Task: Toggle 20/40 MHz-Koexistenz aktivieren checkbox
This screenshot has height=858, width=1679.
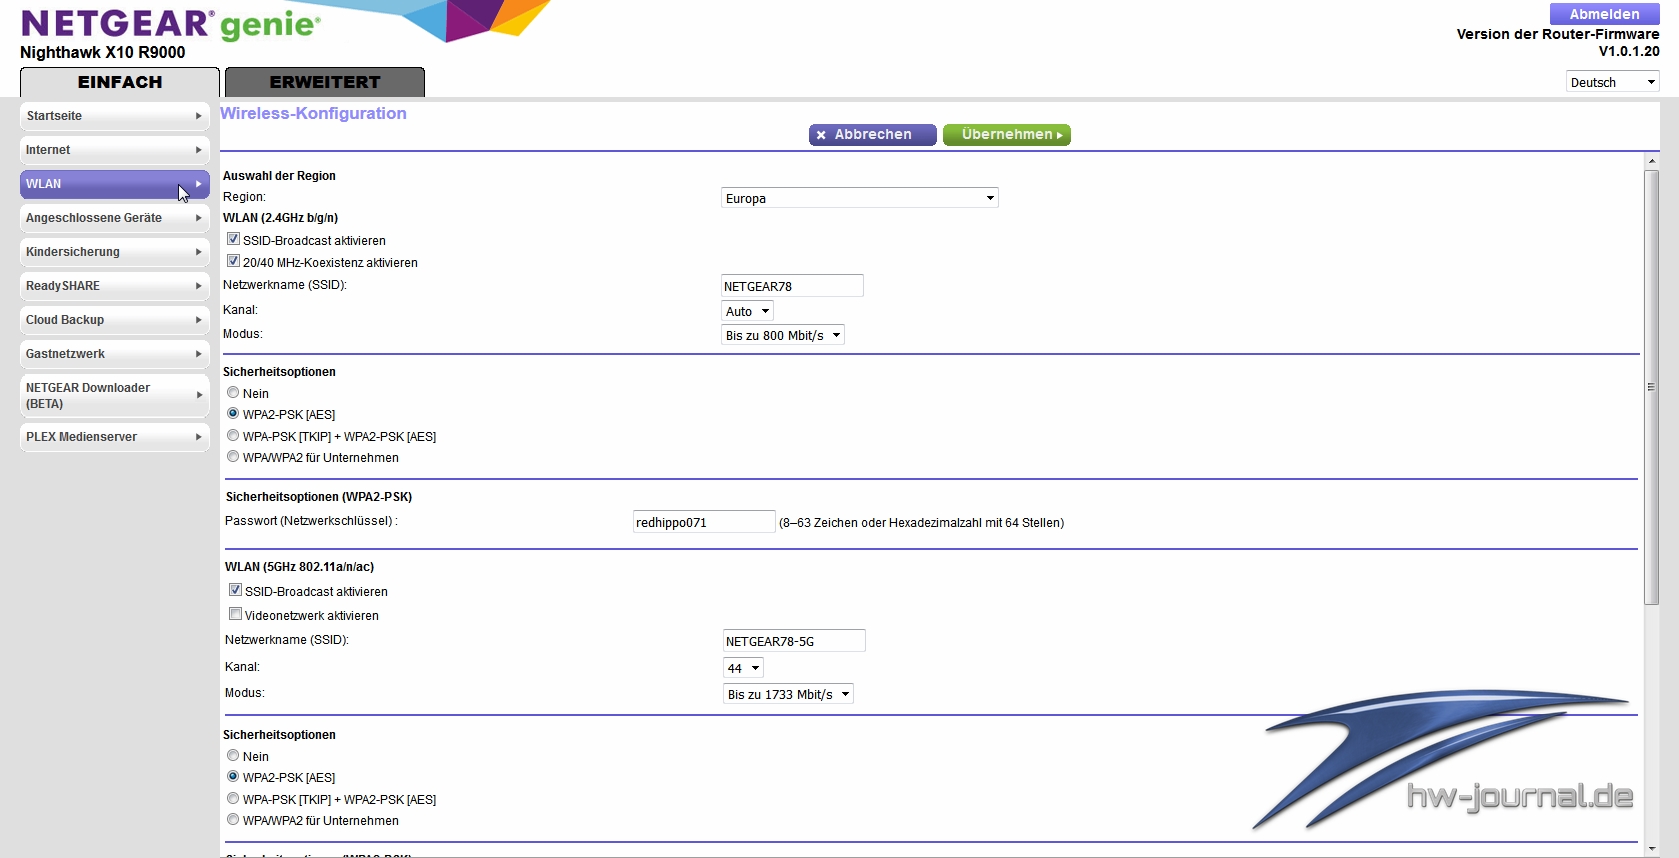Action: coord(233,261)
